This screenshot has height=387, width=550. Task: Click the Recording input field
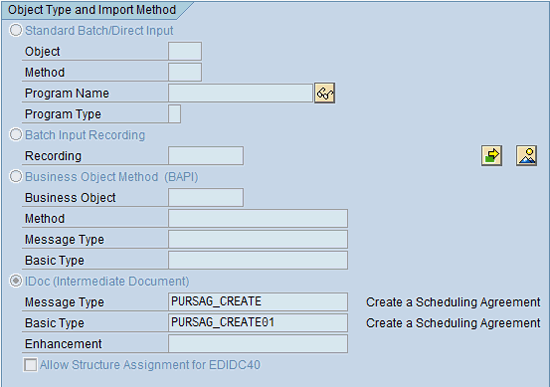pos(206,155)
